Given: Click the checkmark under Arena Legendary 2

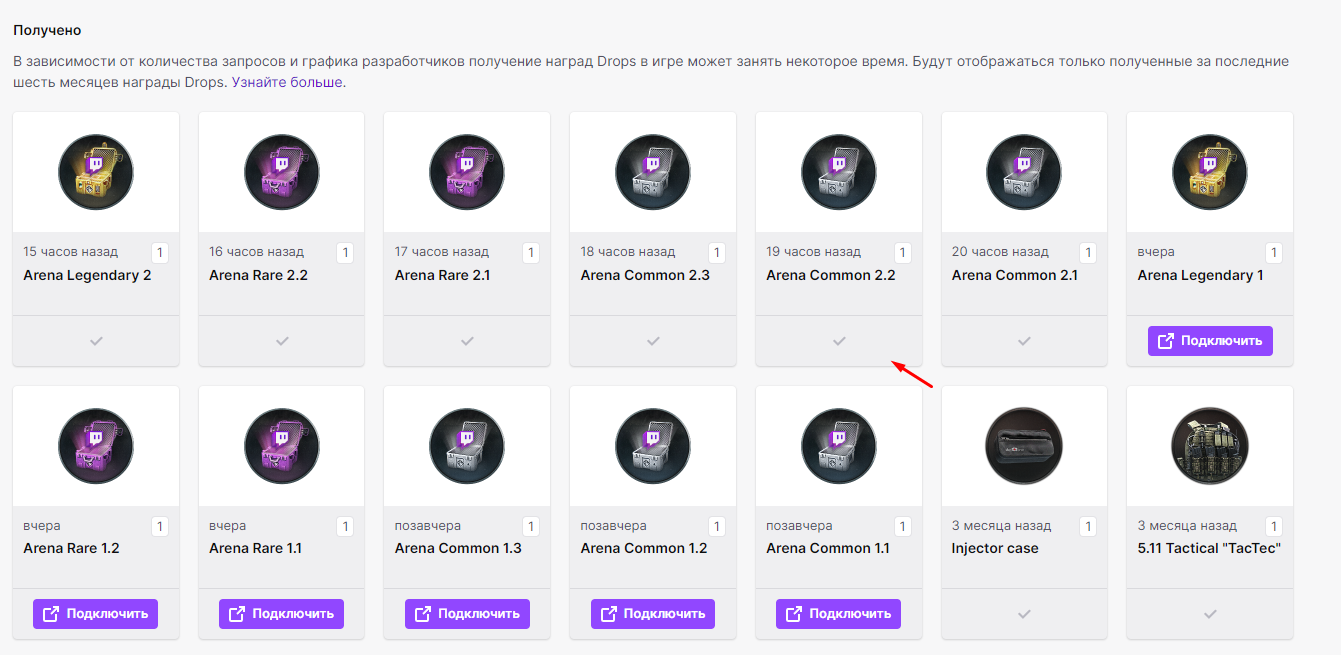Looking at the screenshot, I should (96, 341).
